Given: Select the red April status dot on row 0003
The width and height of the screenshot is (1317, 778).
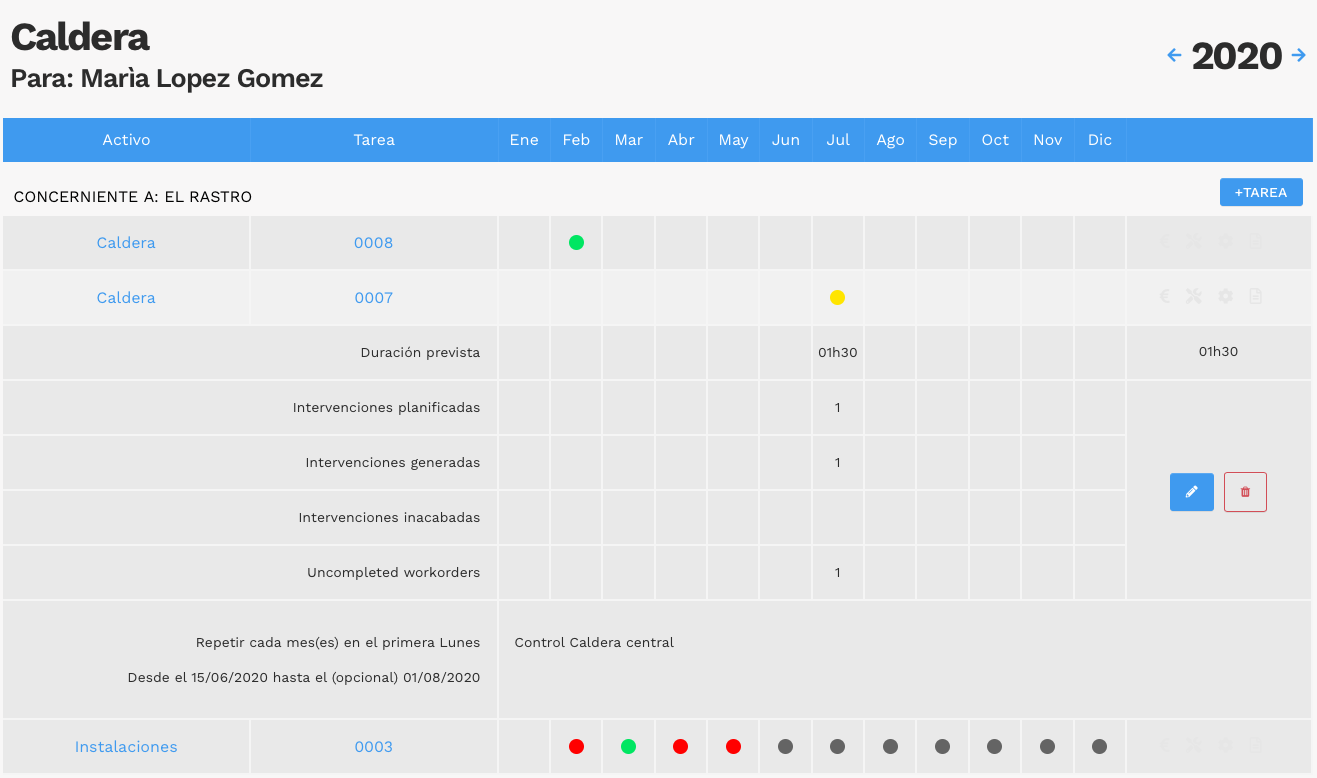Looking at the screenshot, I should click(x=681, y=746).
